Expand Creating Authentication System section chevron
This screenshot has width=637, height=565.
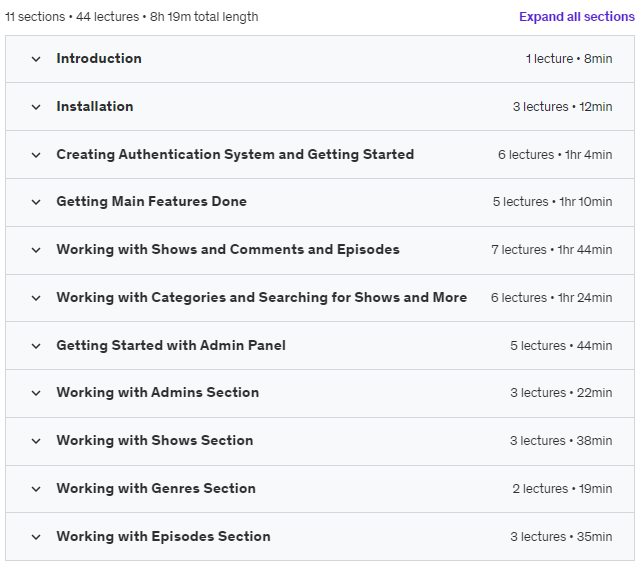pos(36,155)
